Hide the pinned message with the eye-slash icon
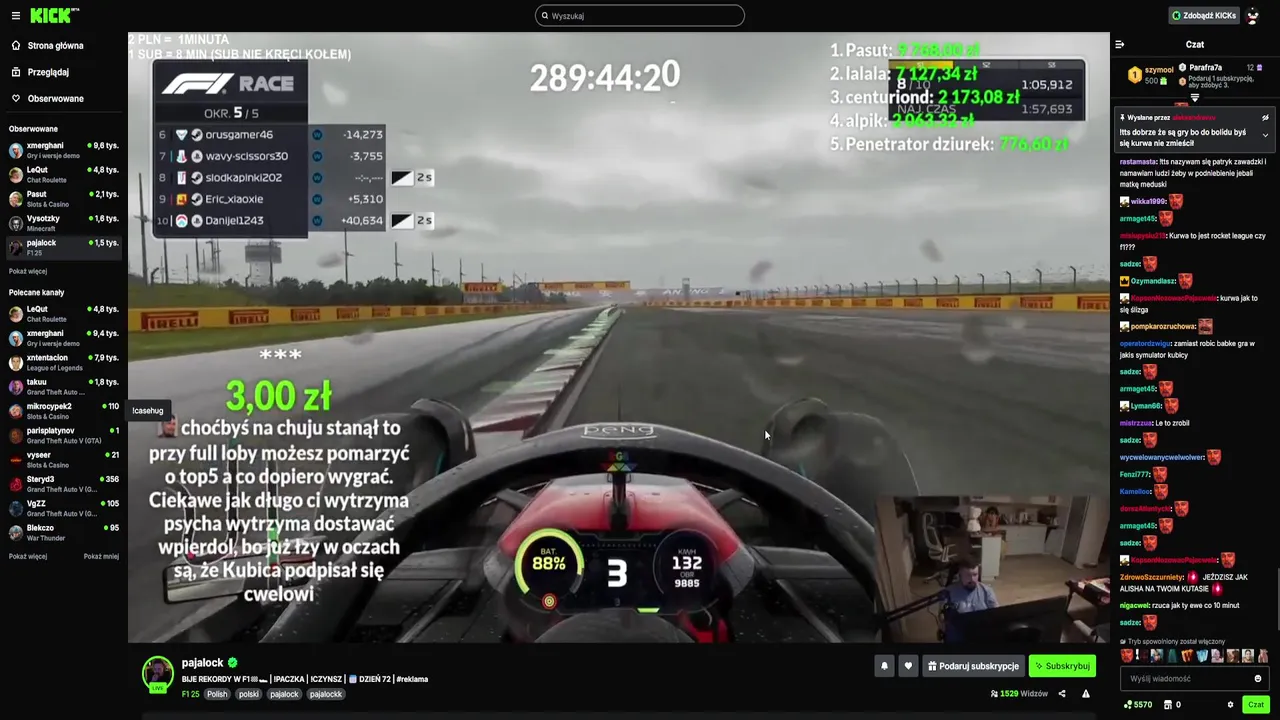The image size is (1280, 720). pos(1265,117)
